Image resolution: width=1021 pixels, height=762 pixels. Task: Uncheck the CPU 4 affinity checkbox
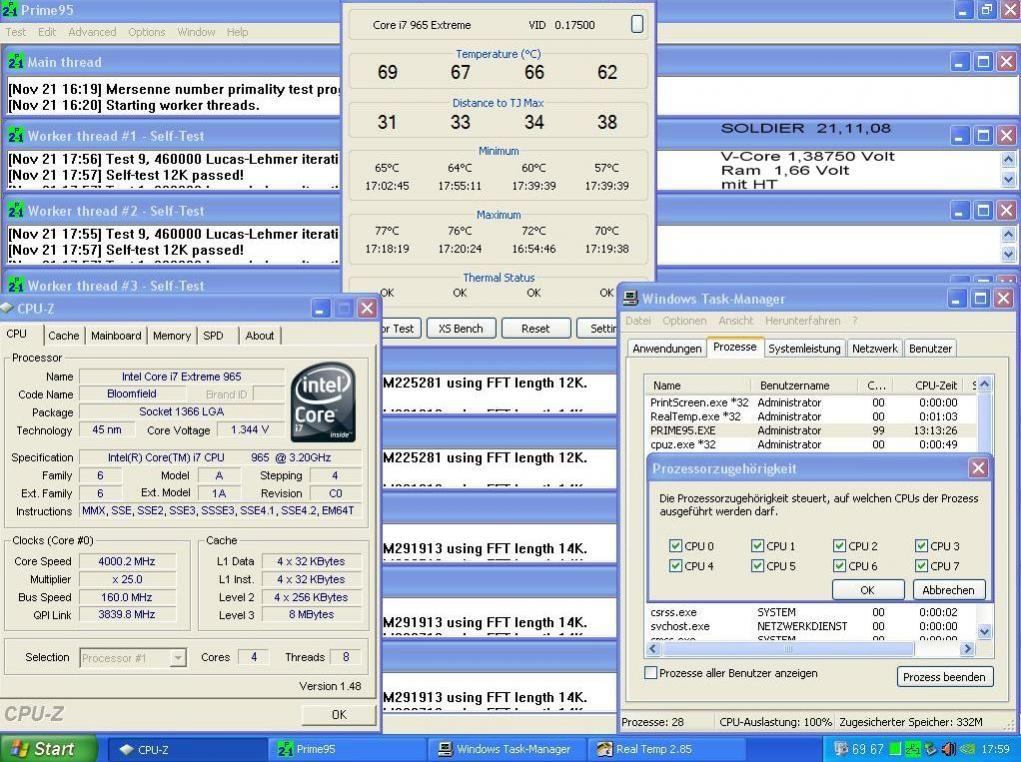[675, 565]
